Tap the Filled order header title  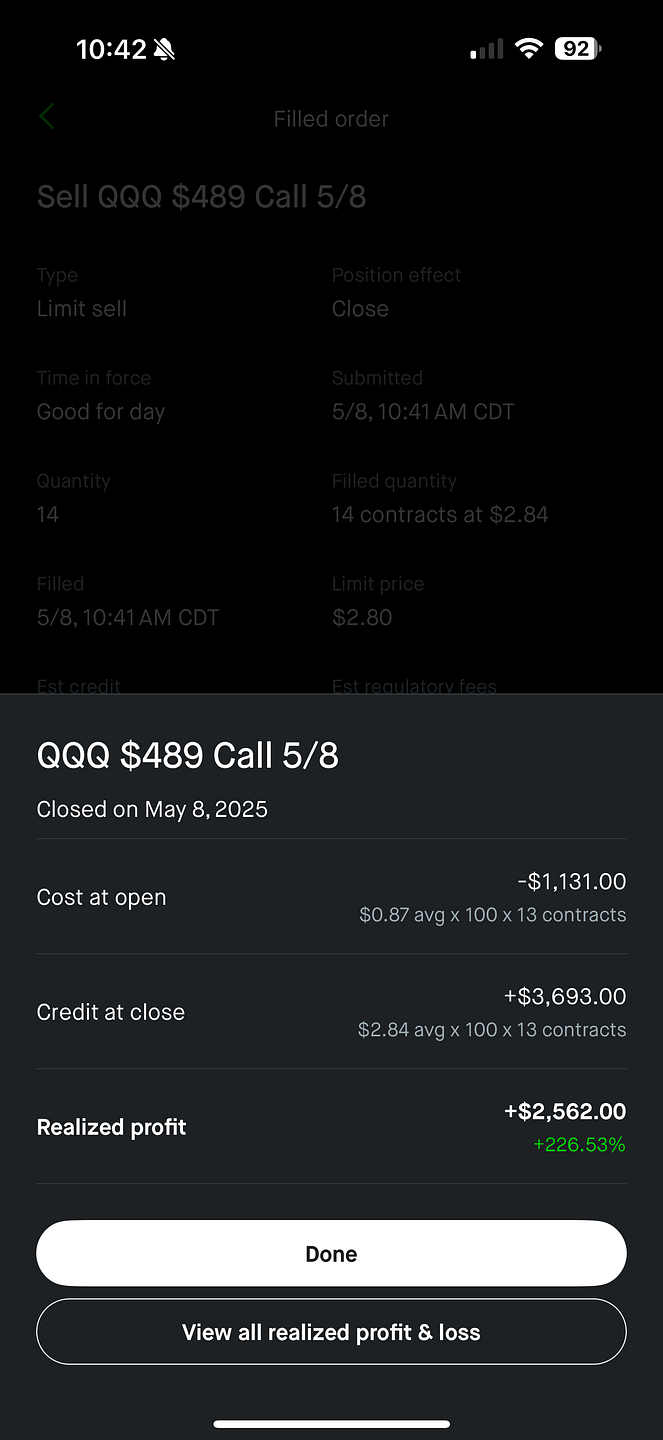tap(331, 118)
